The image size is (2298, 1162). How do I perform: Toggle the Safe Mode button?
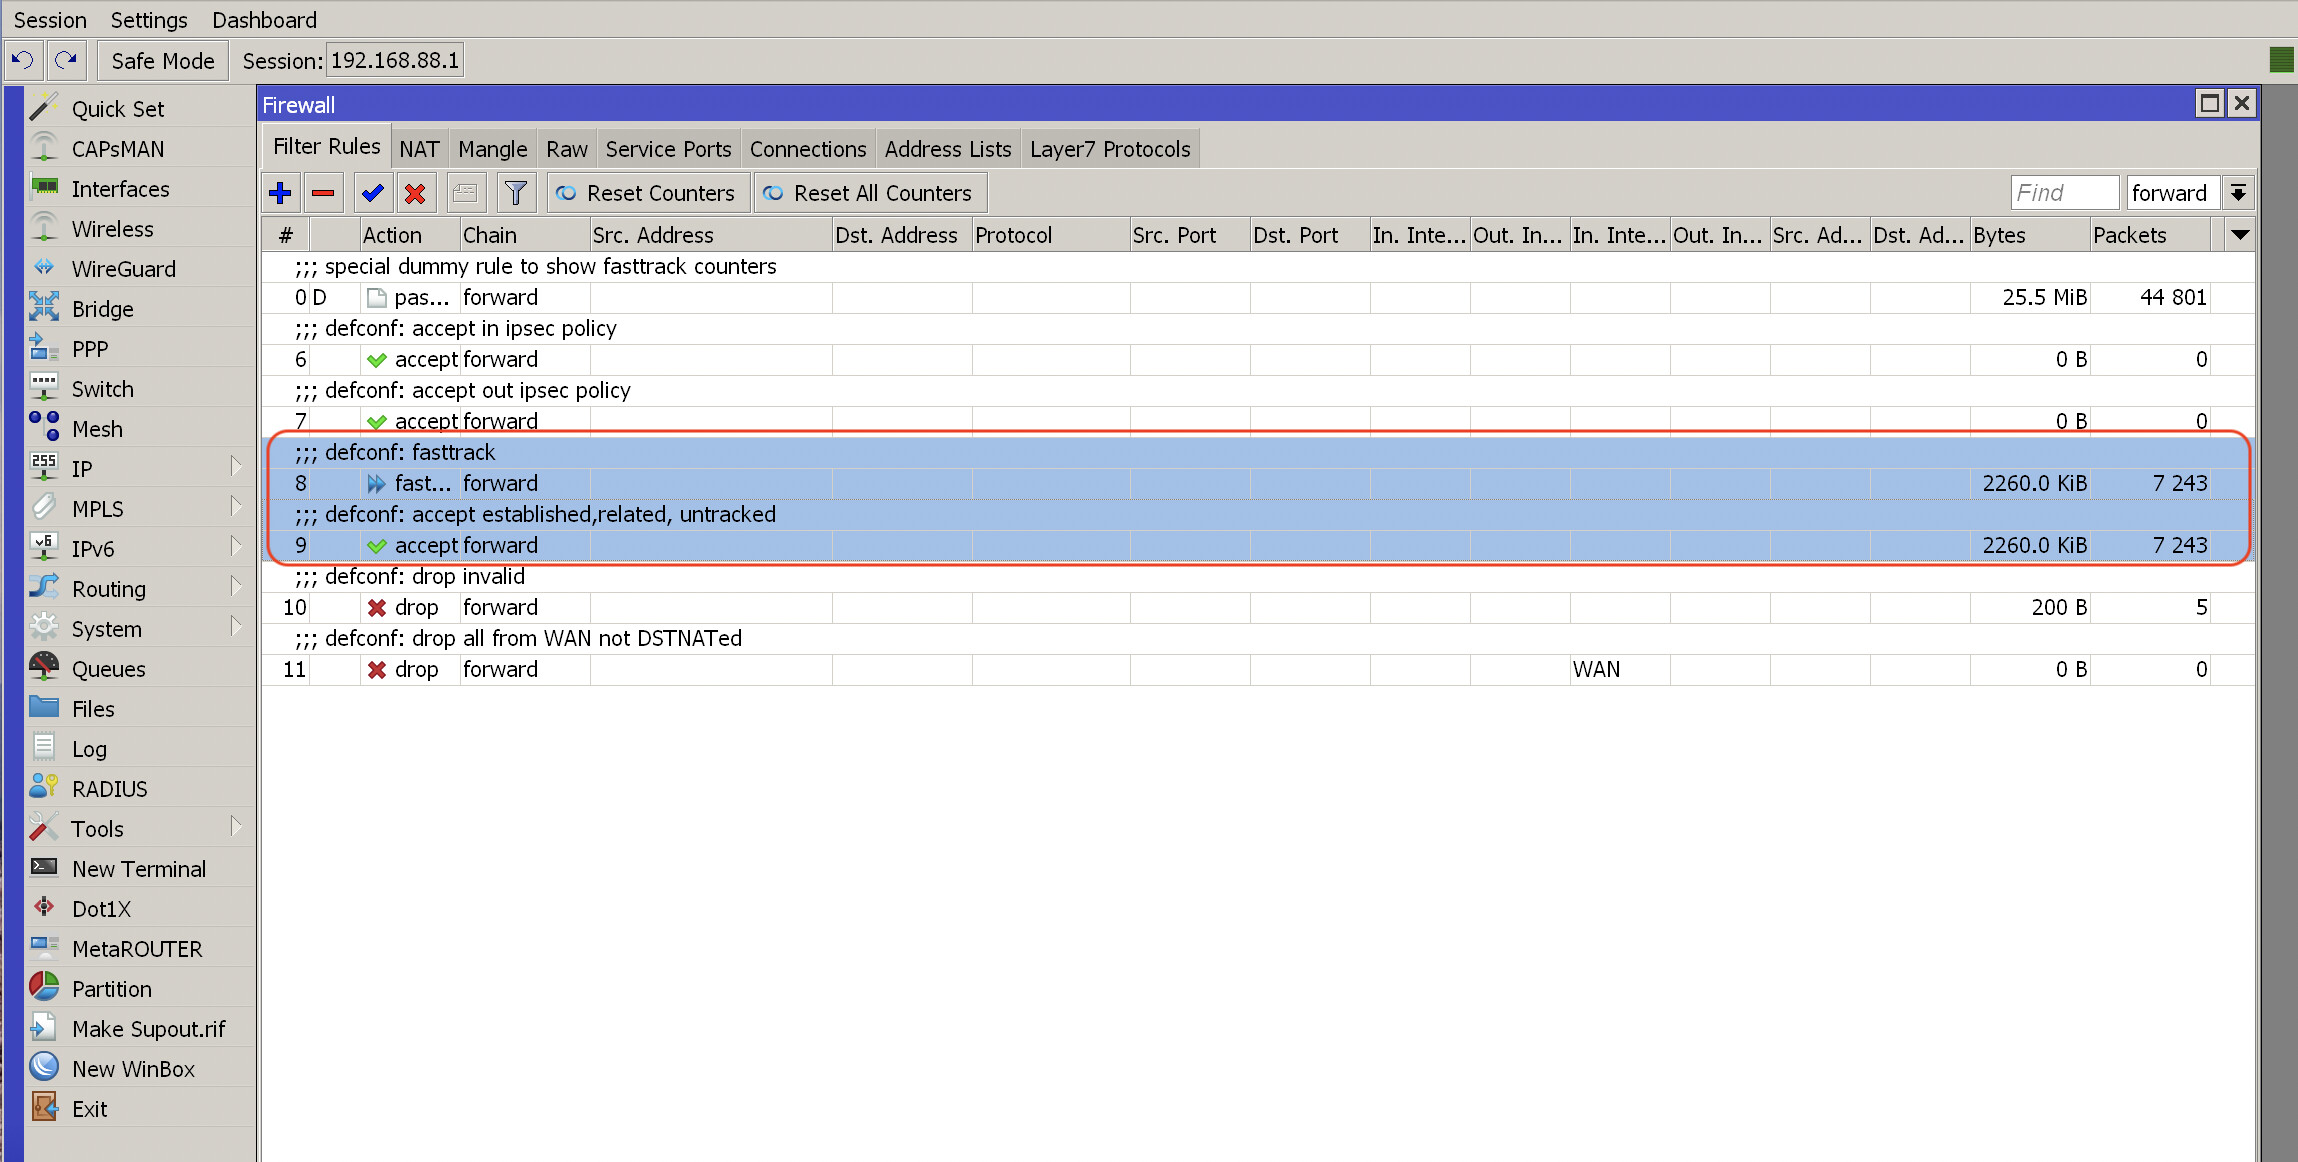(163, 61)
